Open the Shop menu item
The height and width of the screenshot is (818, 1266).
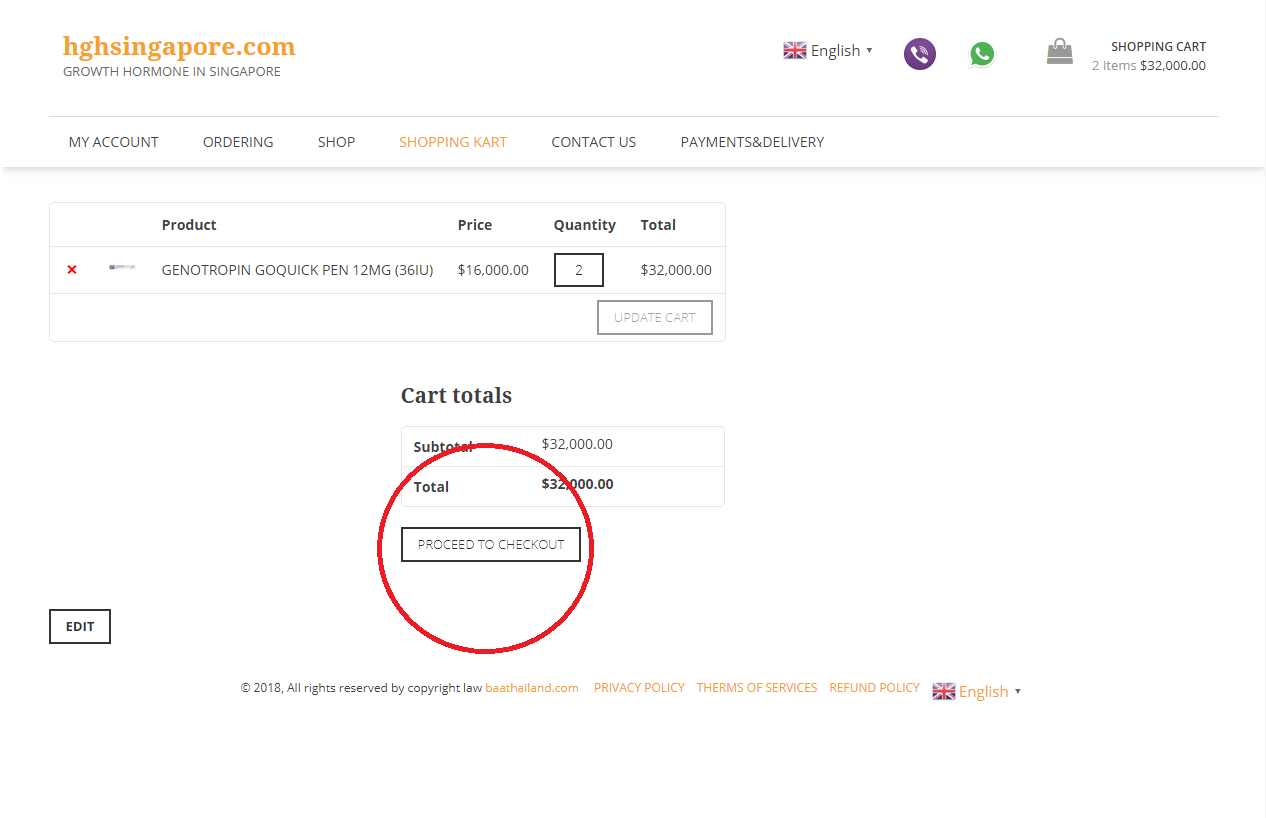(336, 142)
